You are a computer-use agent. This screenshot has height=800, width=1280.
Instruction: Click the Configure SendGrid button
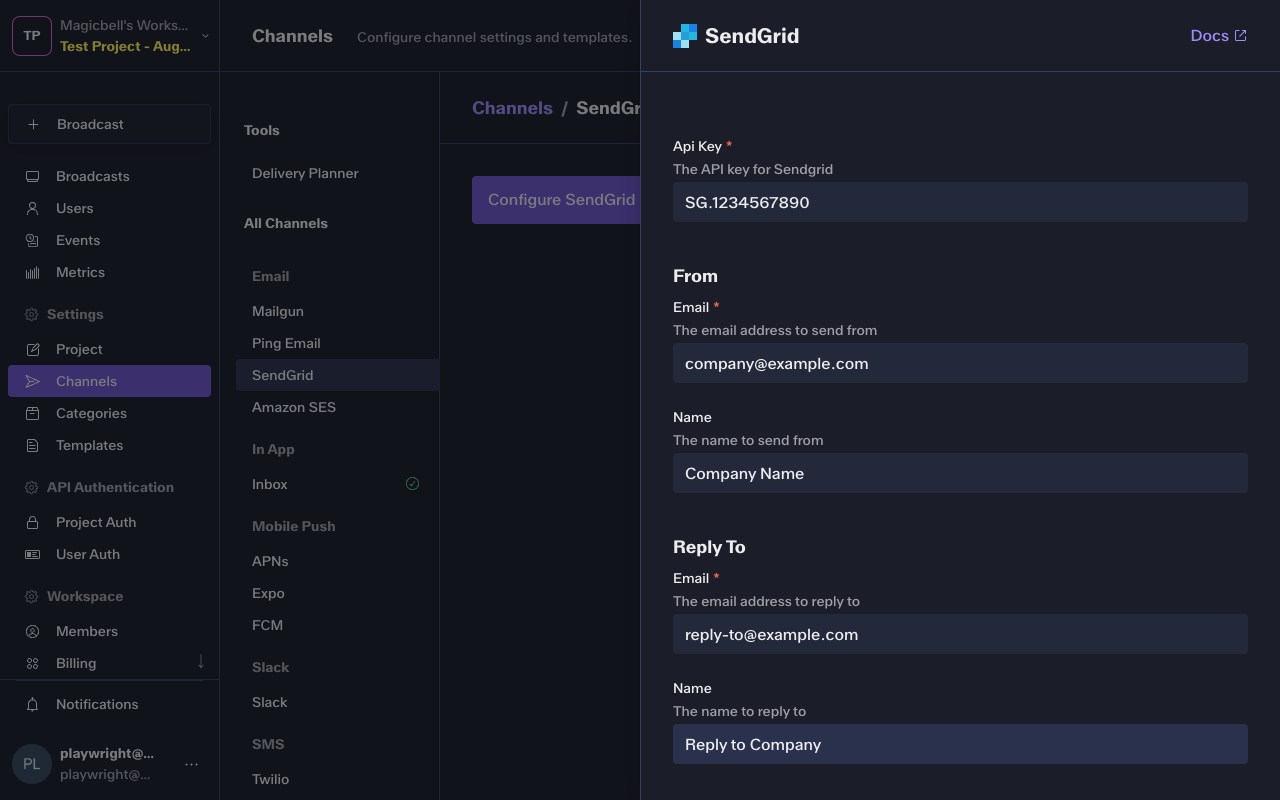point(556,200)
